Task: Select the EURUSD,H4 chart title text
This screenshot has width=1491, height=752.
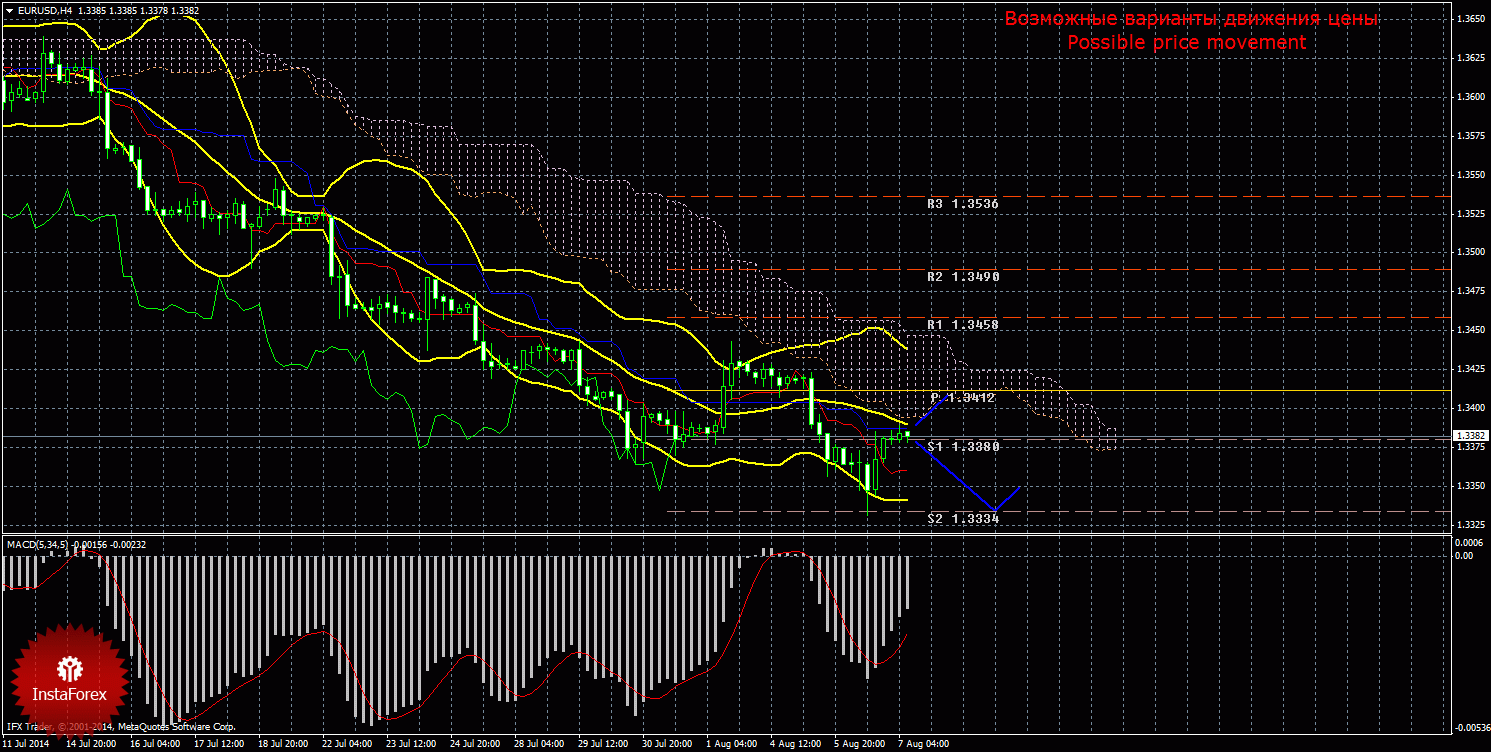Action: pyautogui.click(x=43, y=9)
